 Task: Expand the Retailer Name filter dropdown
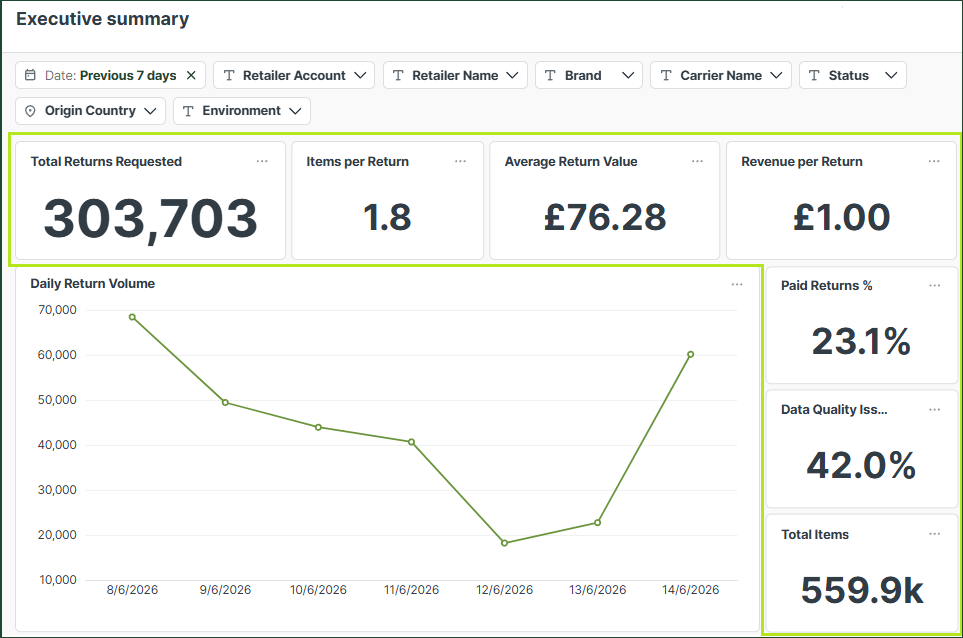coord(455,75)
